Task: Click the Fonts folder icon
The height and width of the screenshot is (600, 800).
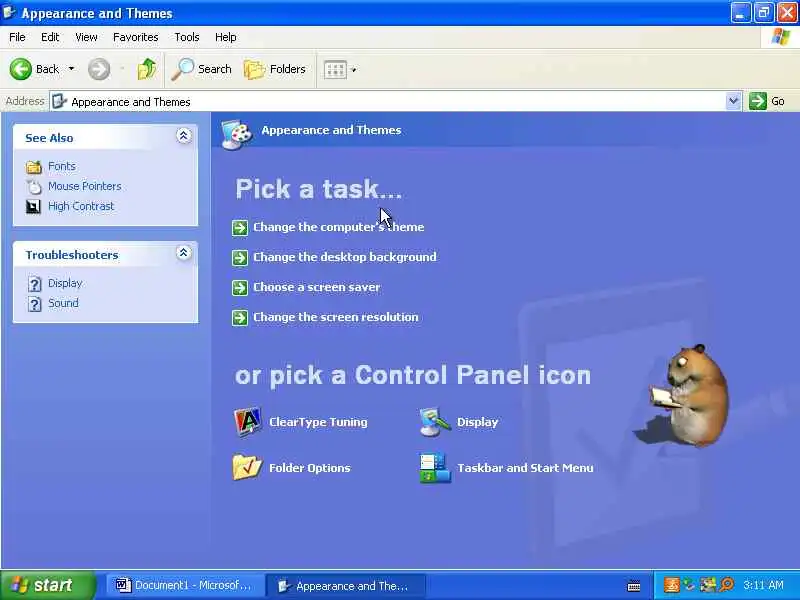Action: point(34,167)
